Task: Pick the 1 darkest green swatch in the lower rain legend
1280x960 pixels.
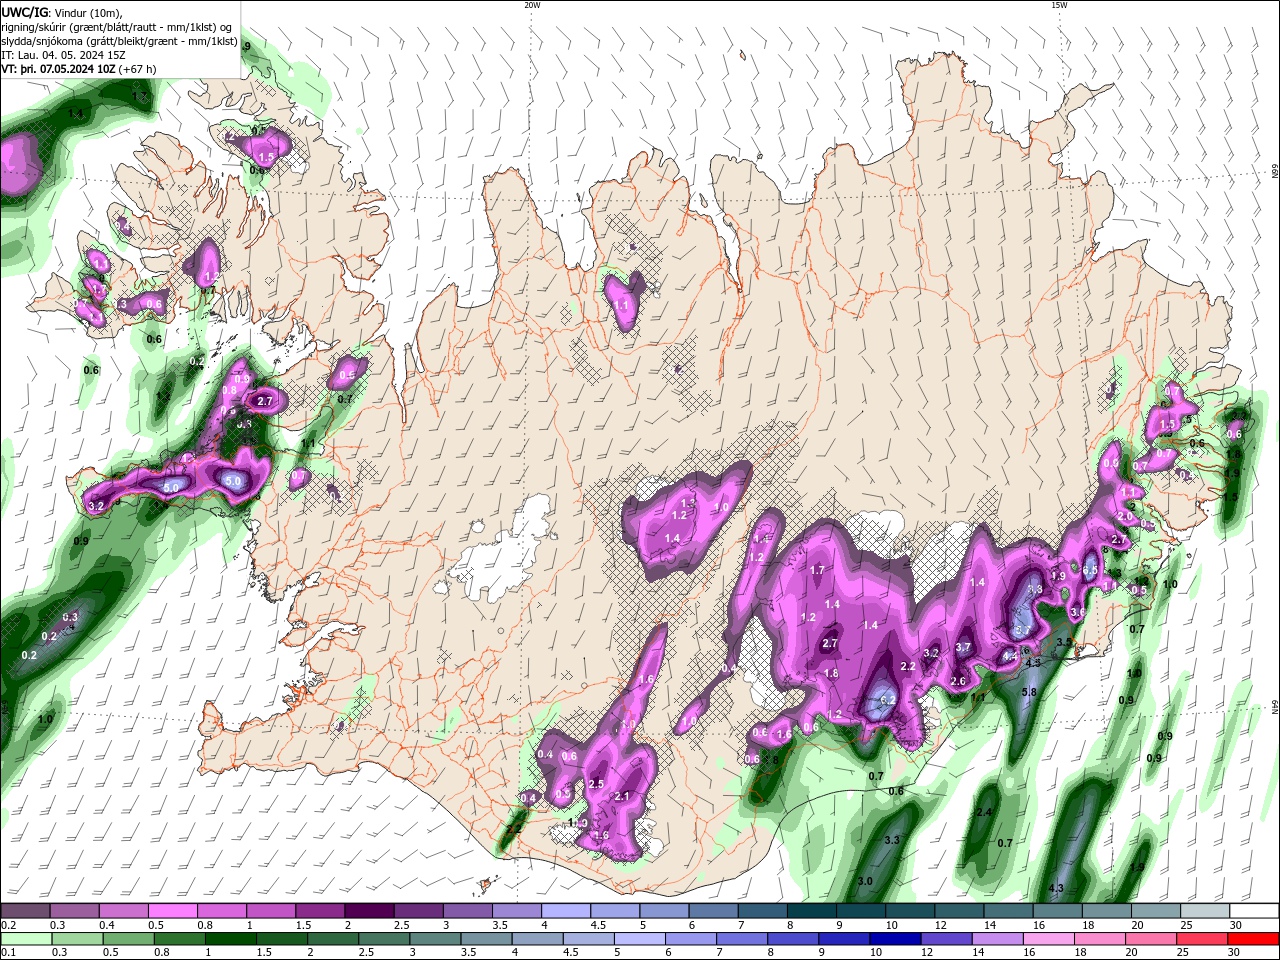Action: 230,939
